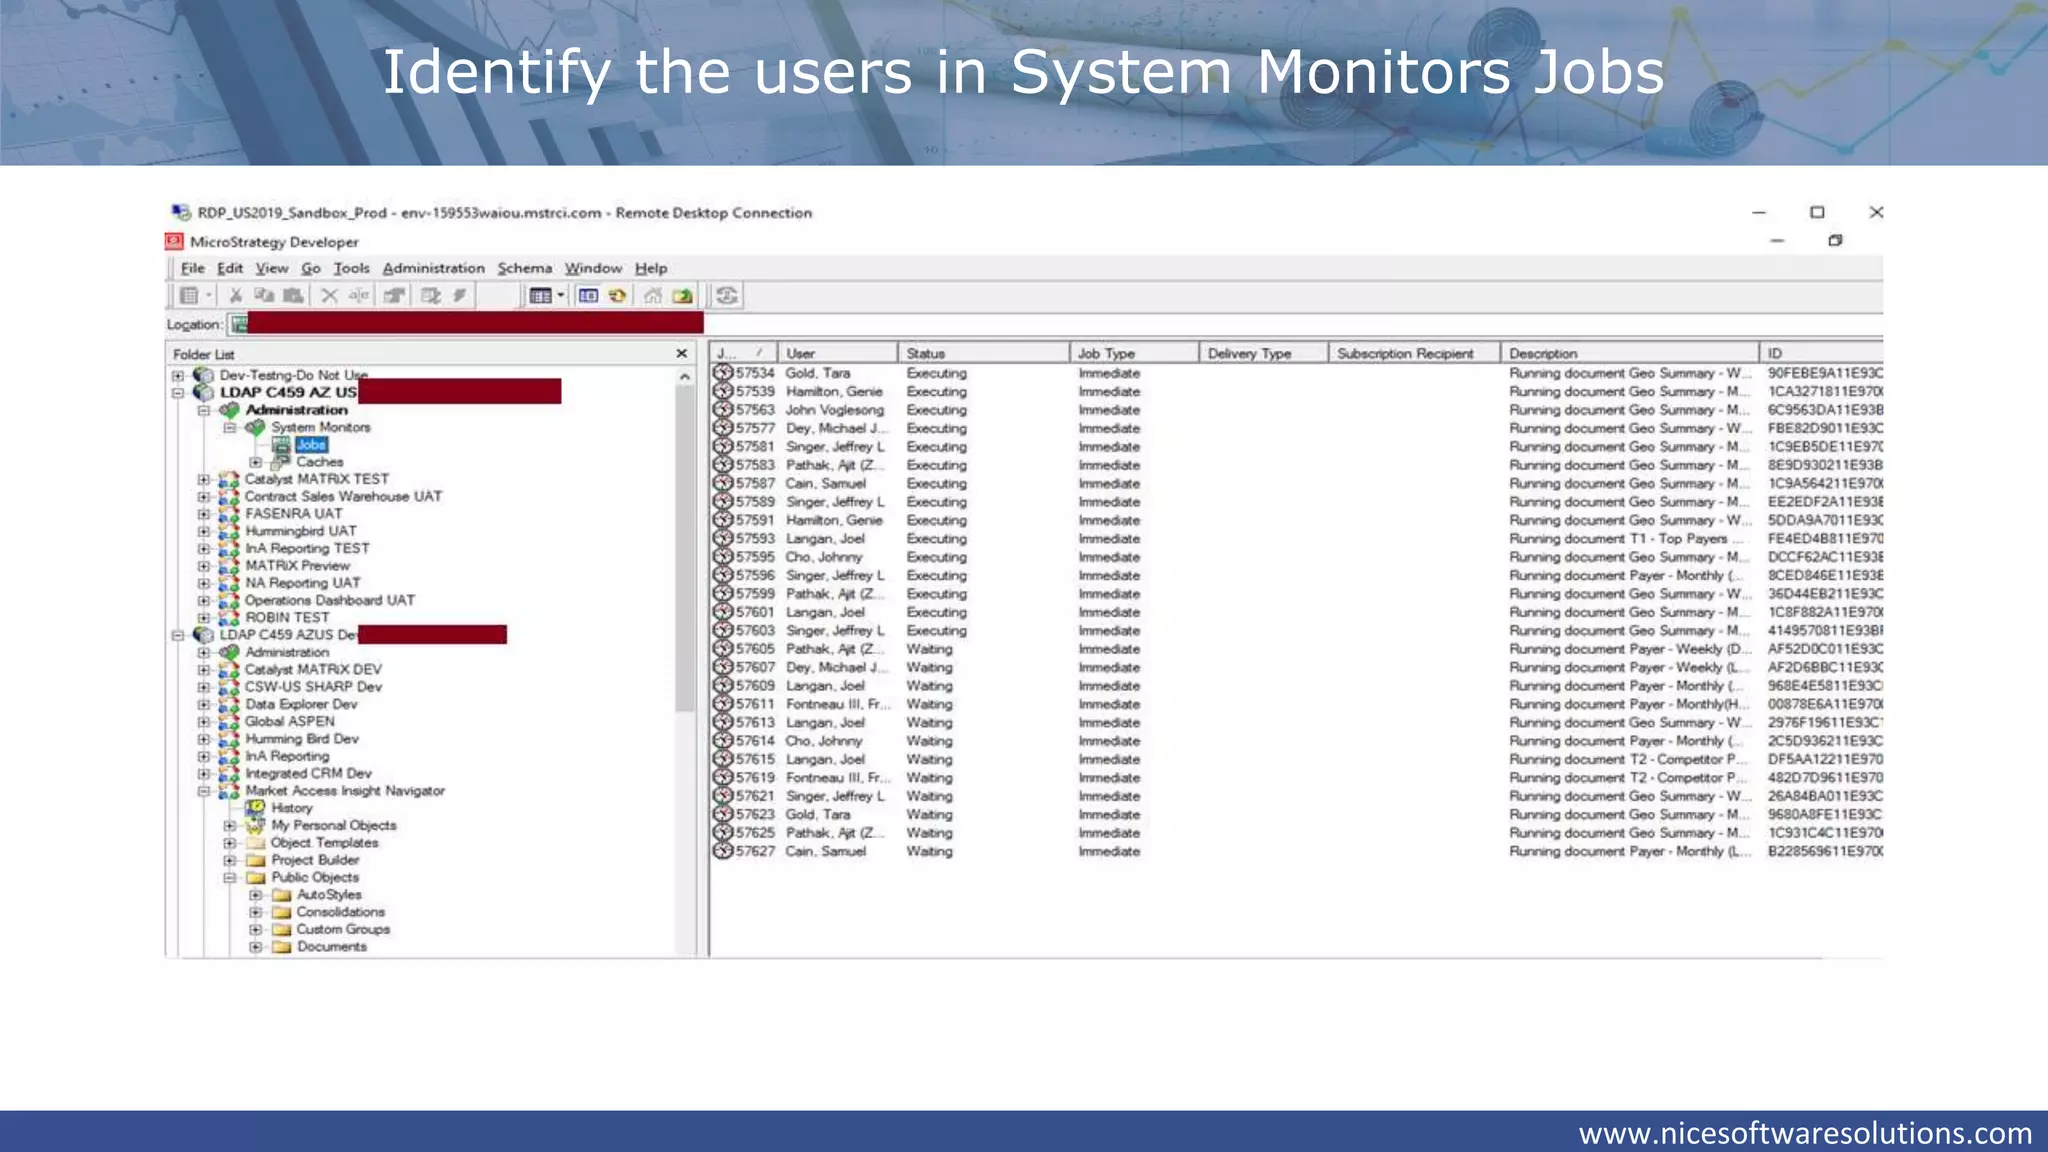Click the Delete X toolbar icon
This screenshot has height=1152, width=2048.
point(329,295)
